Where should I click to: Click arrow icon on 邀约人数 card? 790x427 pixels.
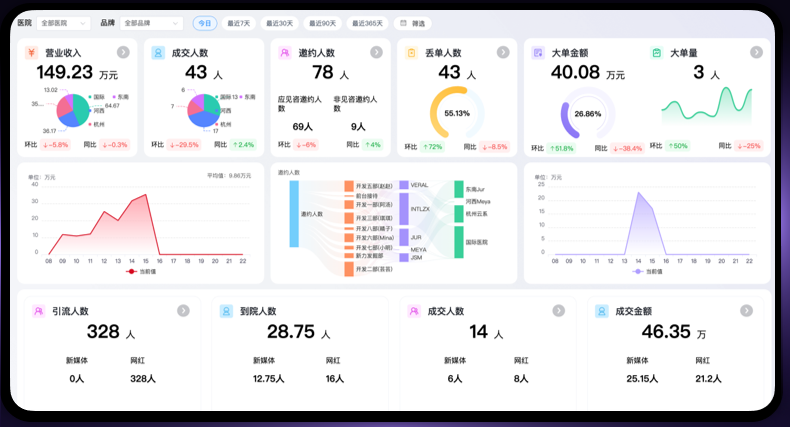pos(376,52)
